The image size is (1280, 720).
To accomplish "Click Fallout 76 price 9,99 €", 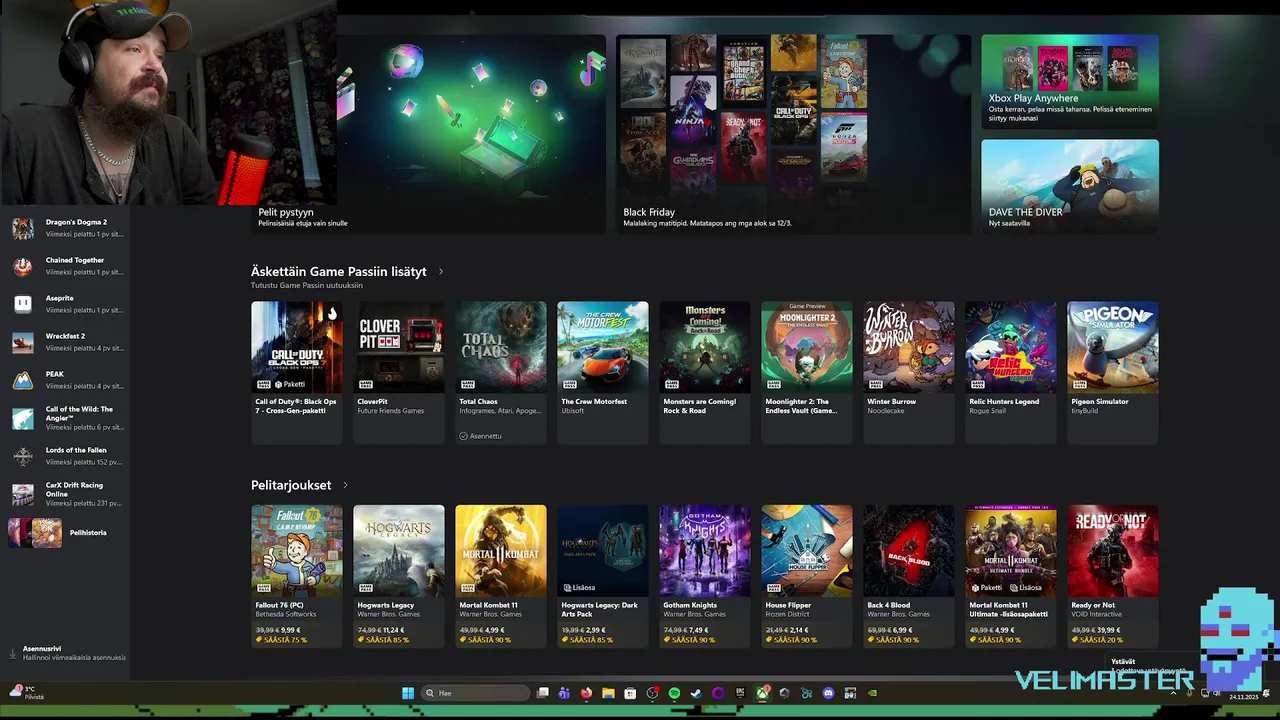I will point(291,630).
